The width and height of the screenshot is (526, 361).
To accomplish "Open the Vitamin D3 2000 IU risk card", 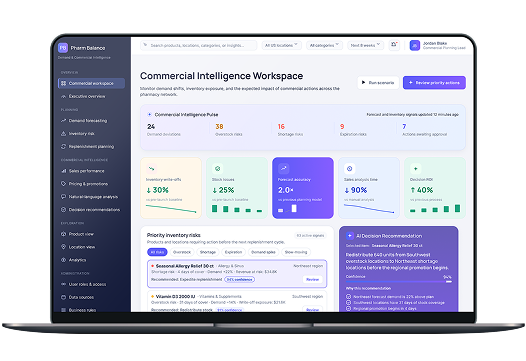I will [x=237, y=302].
